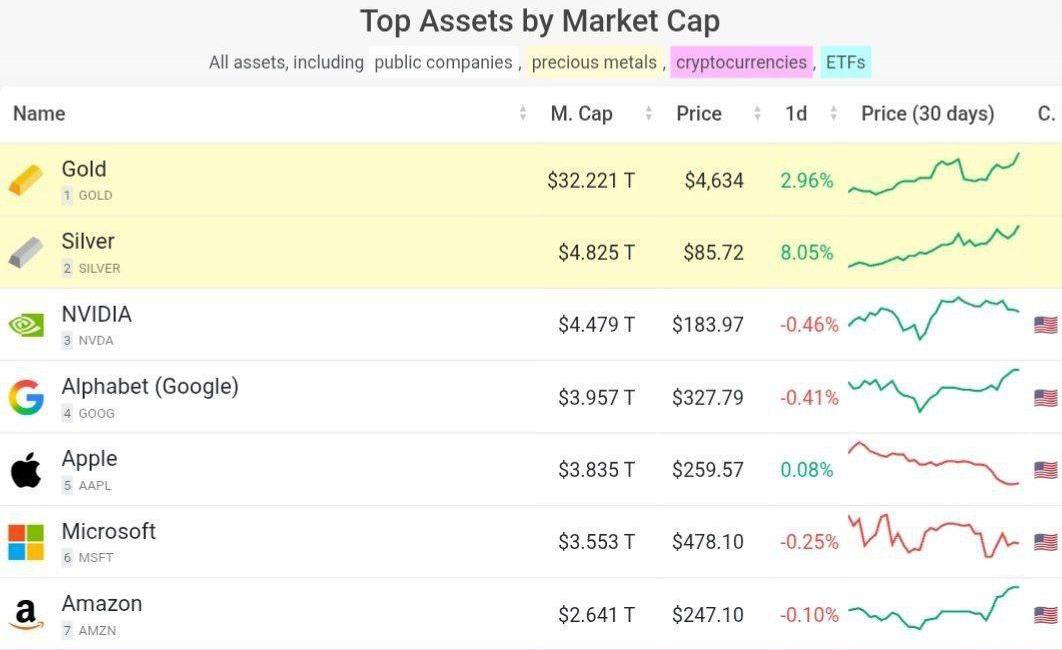The image size is (1062, 650).
Task: Click Gold's 30-day price sparkline chart
Action: click(934, 175)
